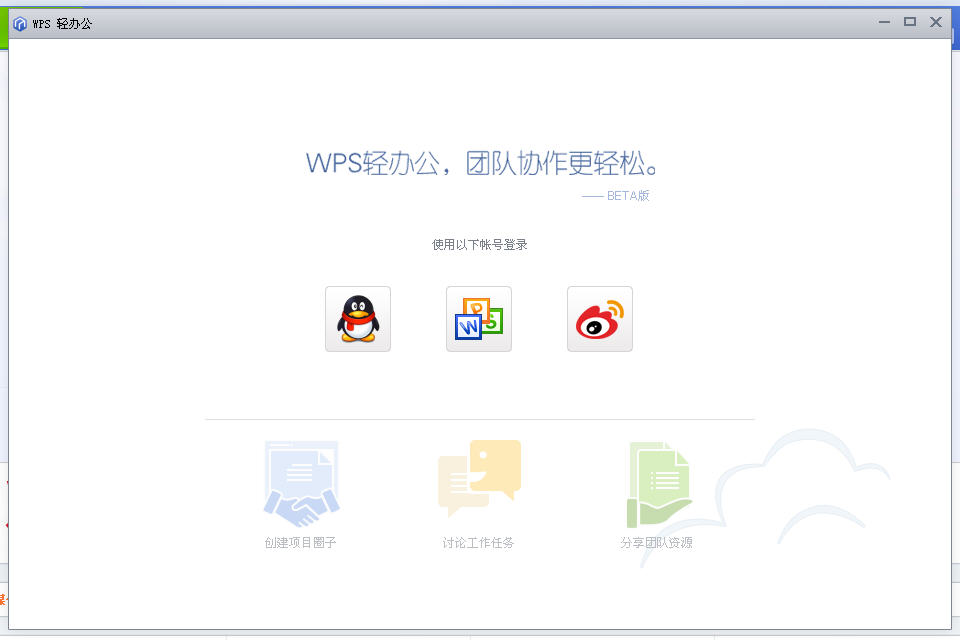The image size is (960, 640).
Task: Click the green documents illustration for 分享团队资源
Action: [659, 484]
